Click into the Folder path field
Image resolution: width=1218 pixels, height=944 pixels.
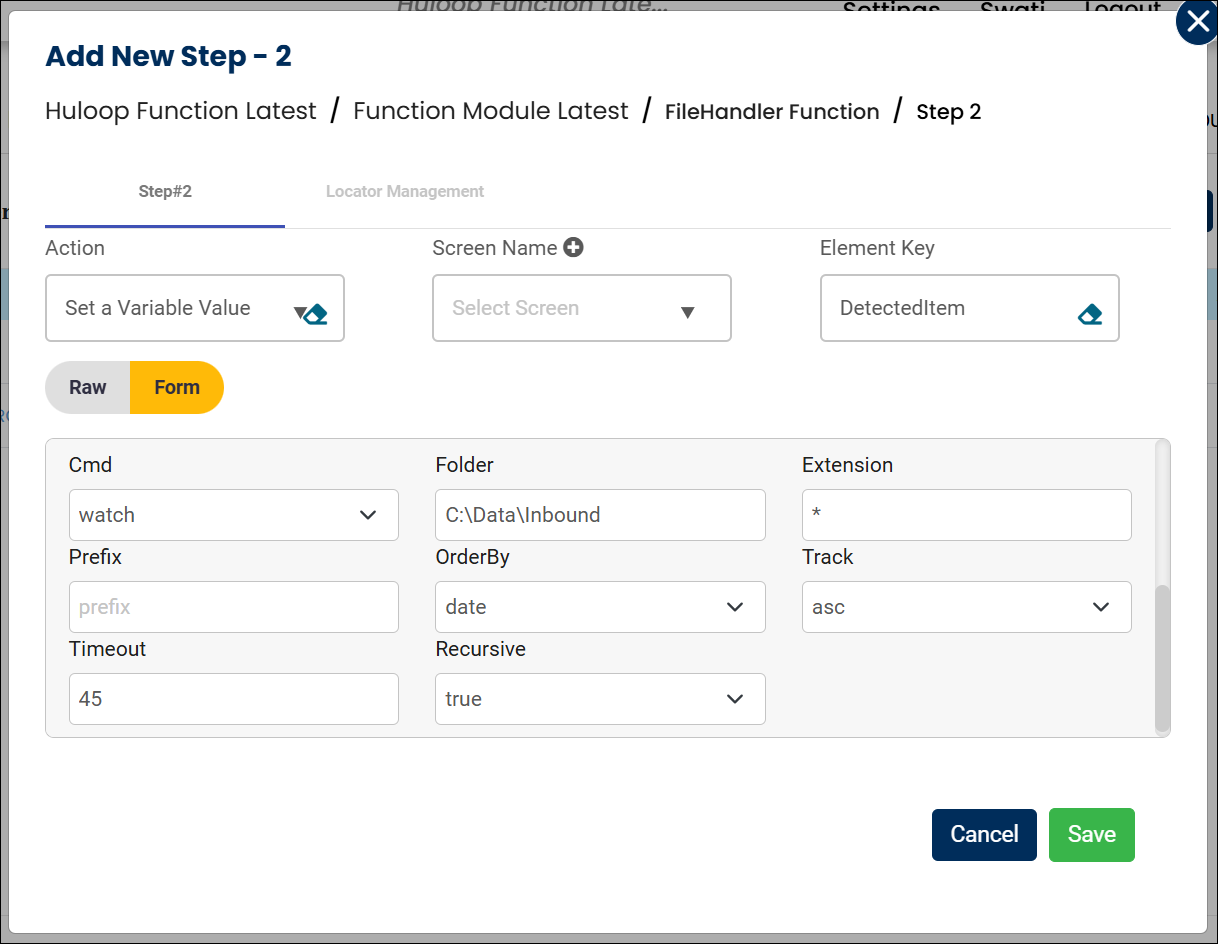(x=600, y=515)
